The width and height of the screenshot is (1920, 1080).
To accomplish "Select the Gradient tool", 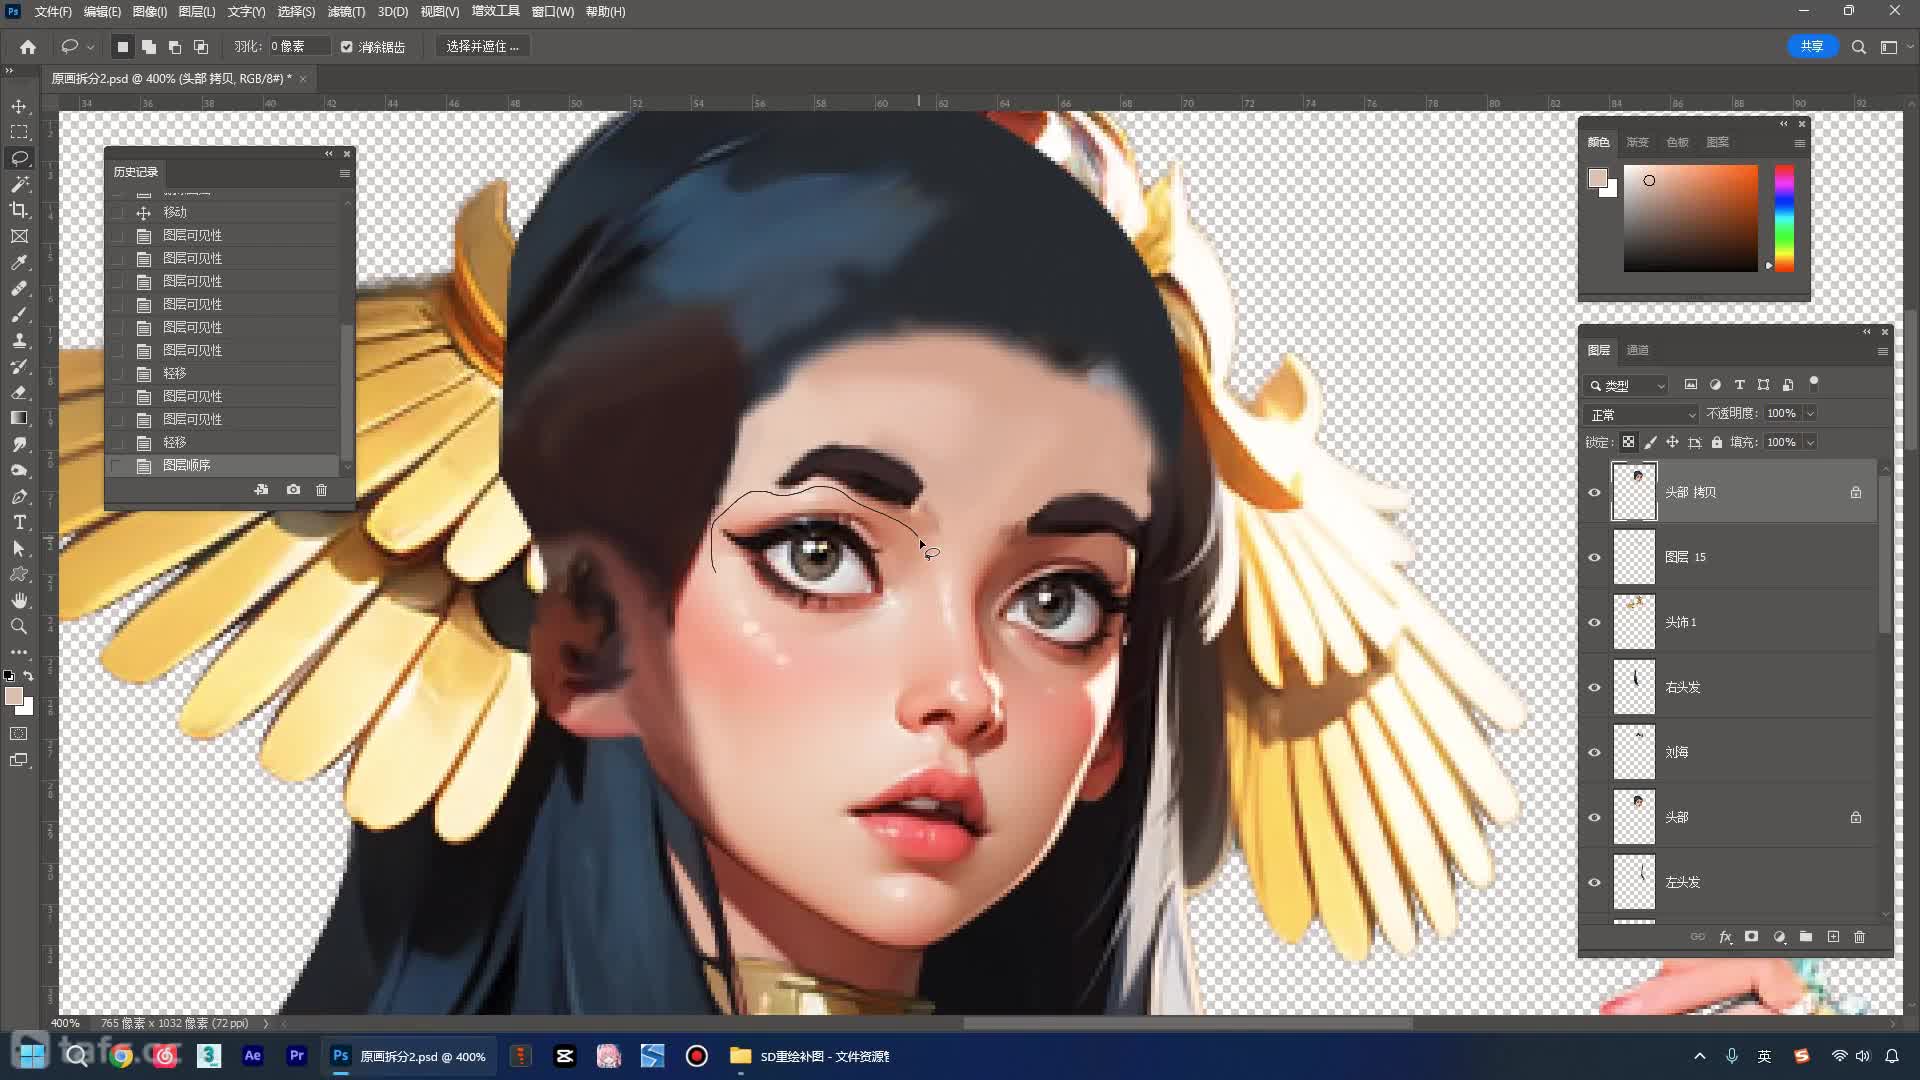I will [19, 418].
